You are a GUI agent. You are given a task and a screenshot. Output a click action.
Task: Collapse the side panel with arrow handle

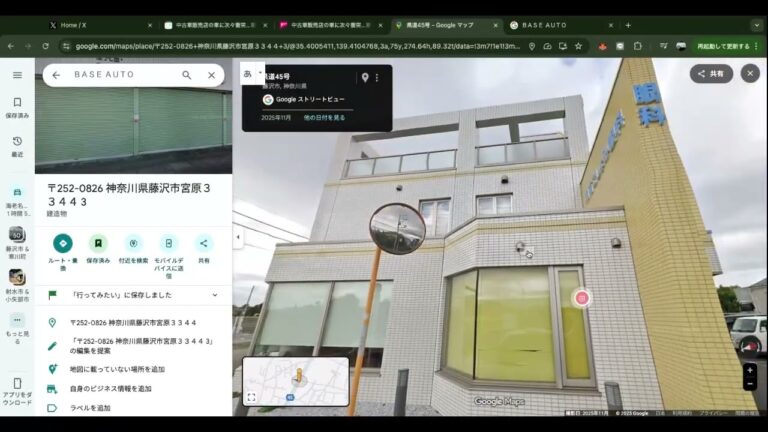(238, 237)
